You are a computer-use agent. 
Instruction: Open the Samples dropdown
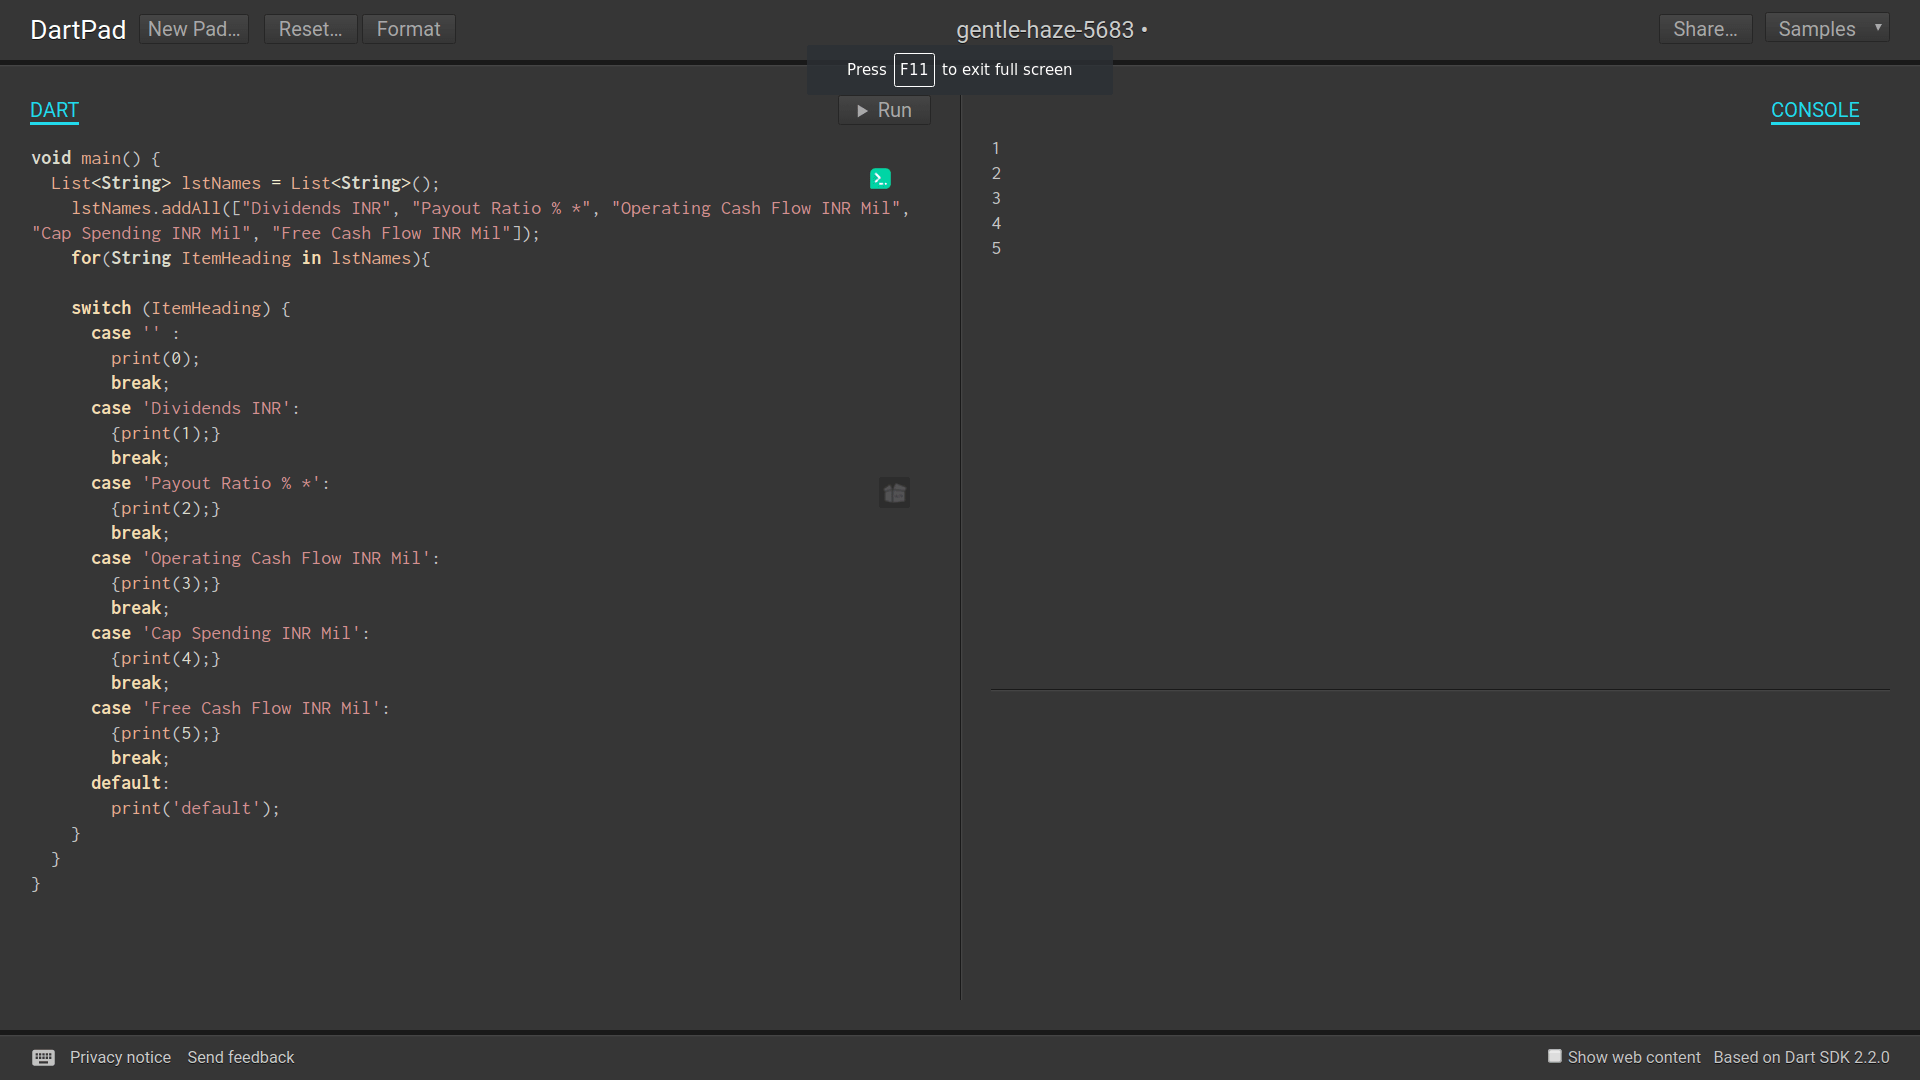[x=1816, y=29]
